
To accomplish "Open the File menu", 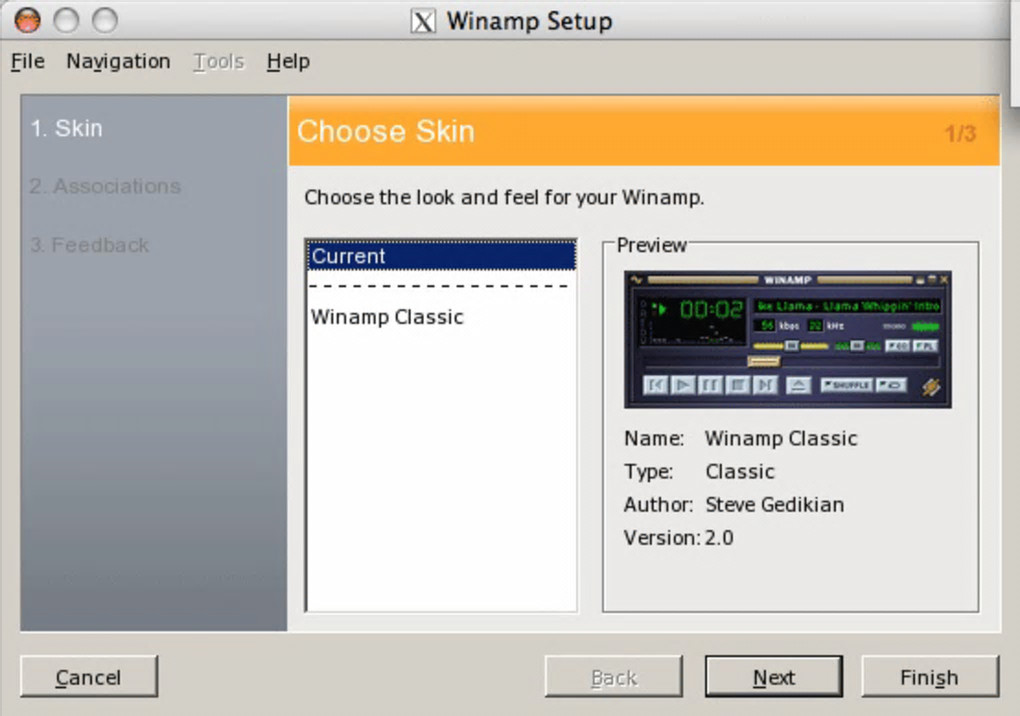I will pos(28,61).
